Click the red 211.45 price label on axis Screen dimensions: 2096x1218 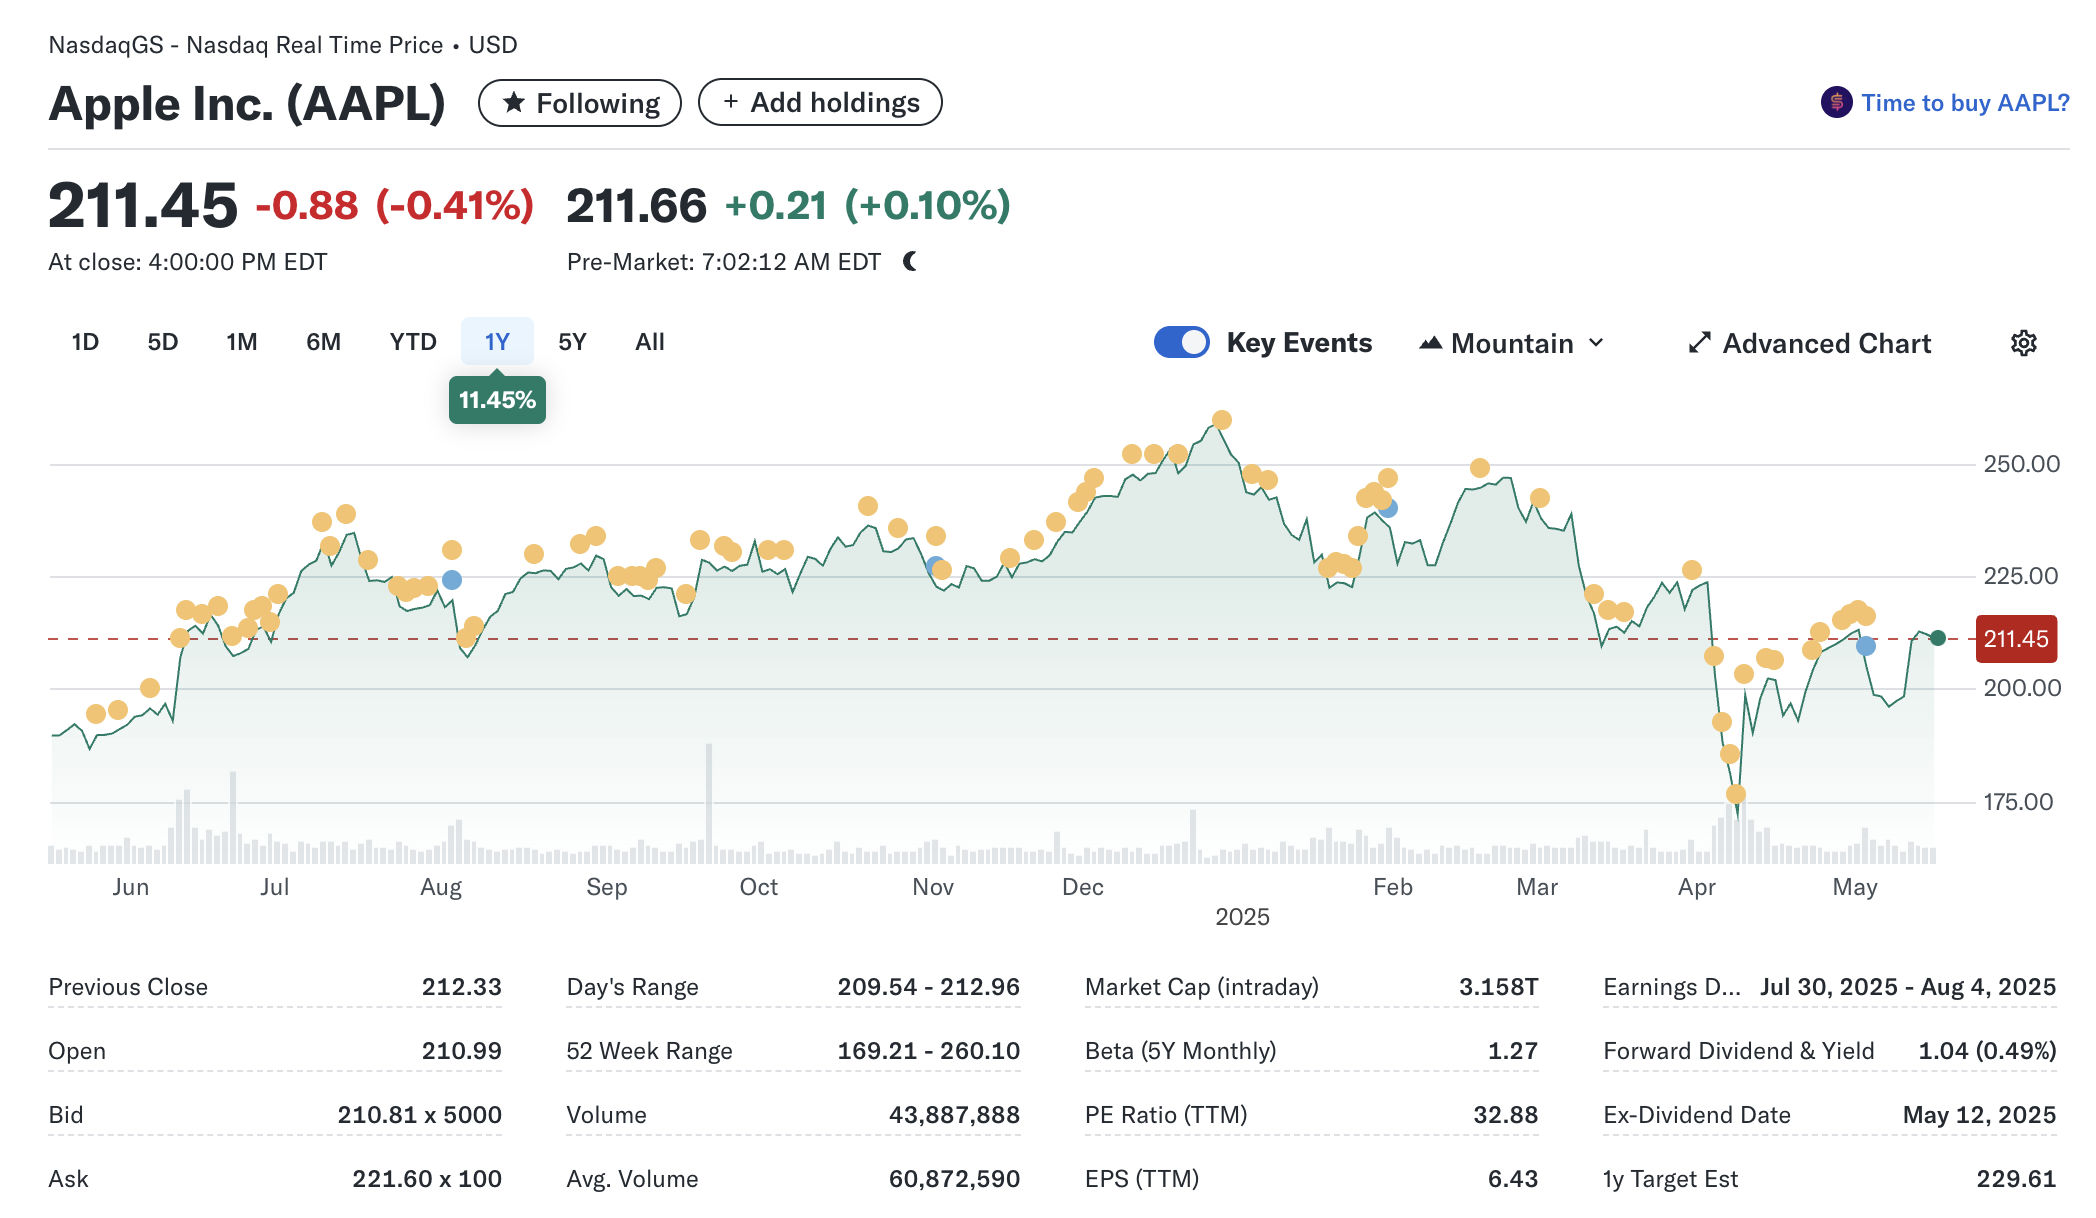click(2016, 639)
